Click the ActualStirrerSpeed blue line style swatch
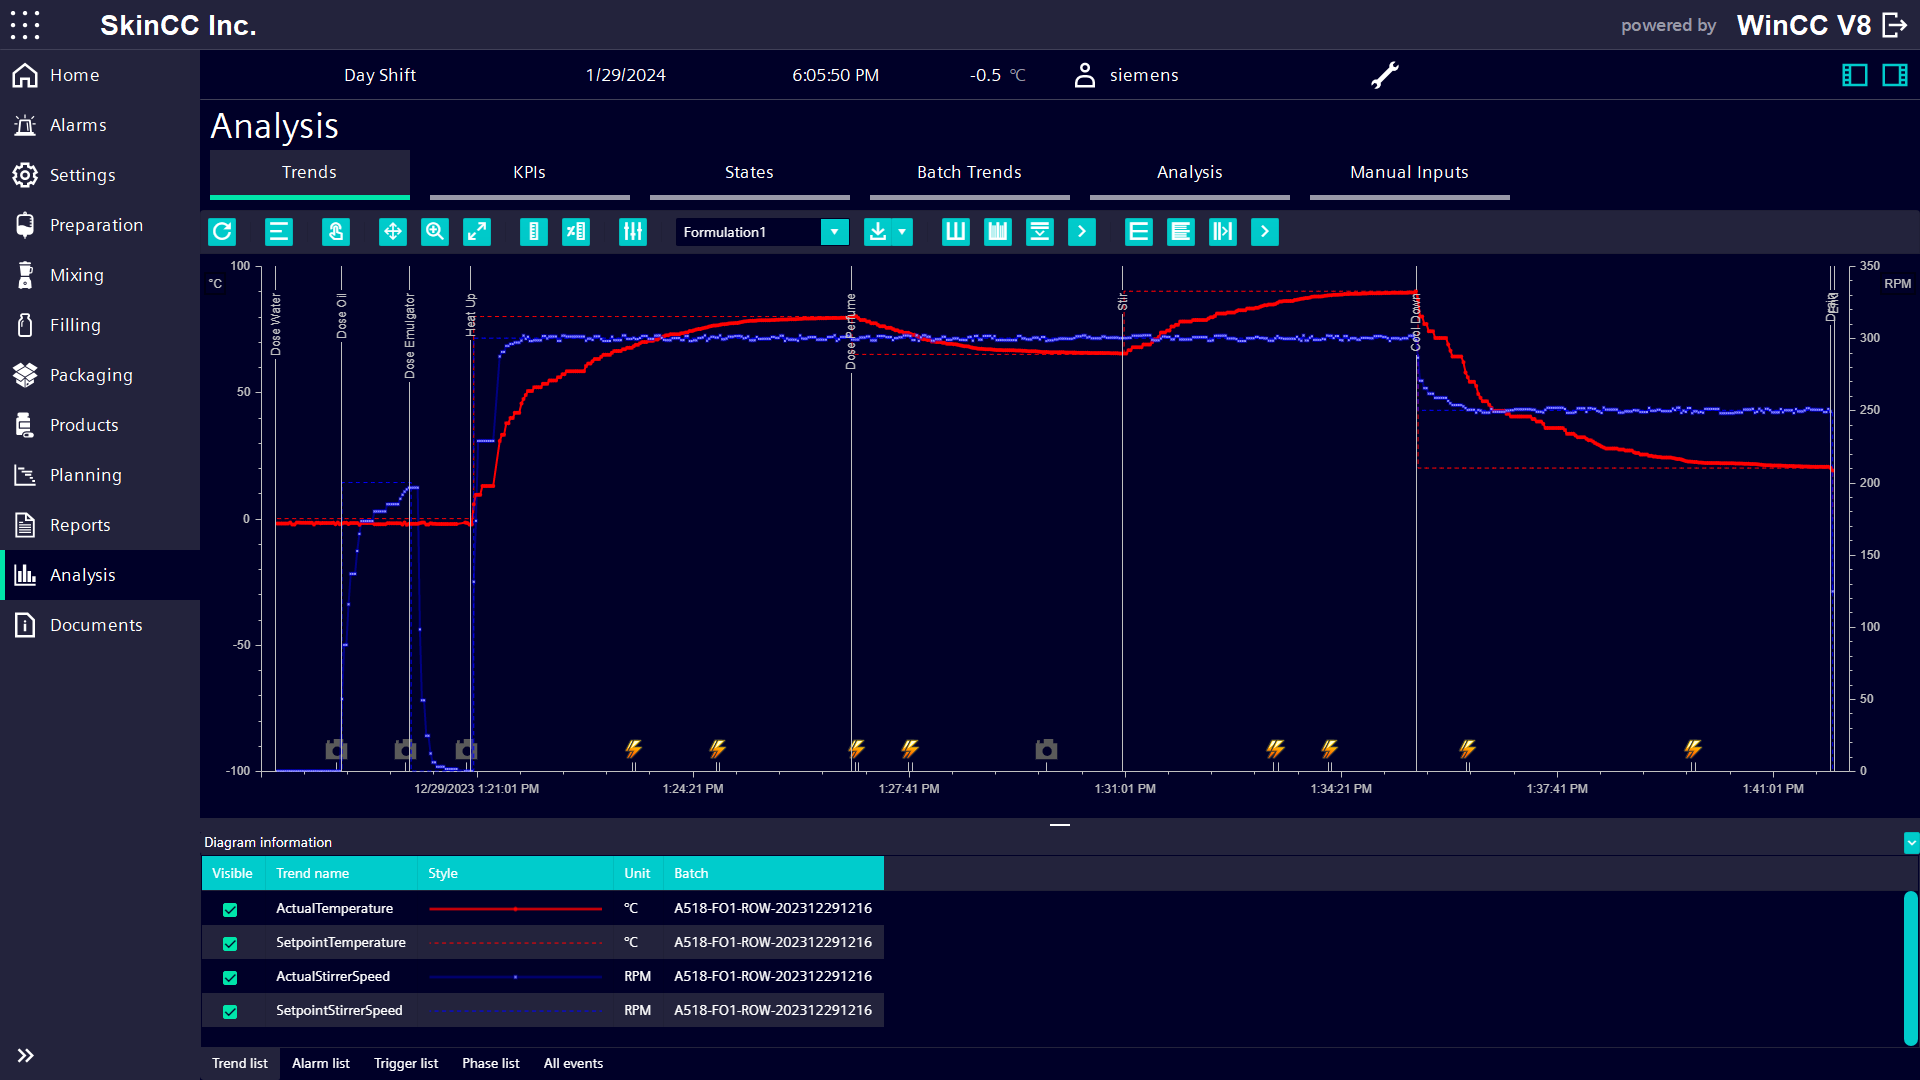1920x1080 pixels. tap(515, 977)
